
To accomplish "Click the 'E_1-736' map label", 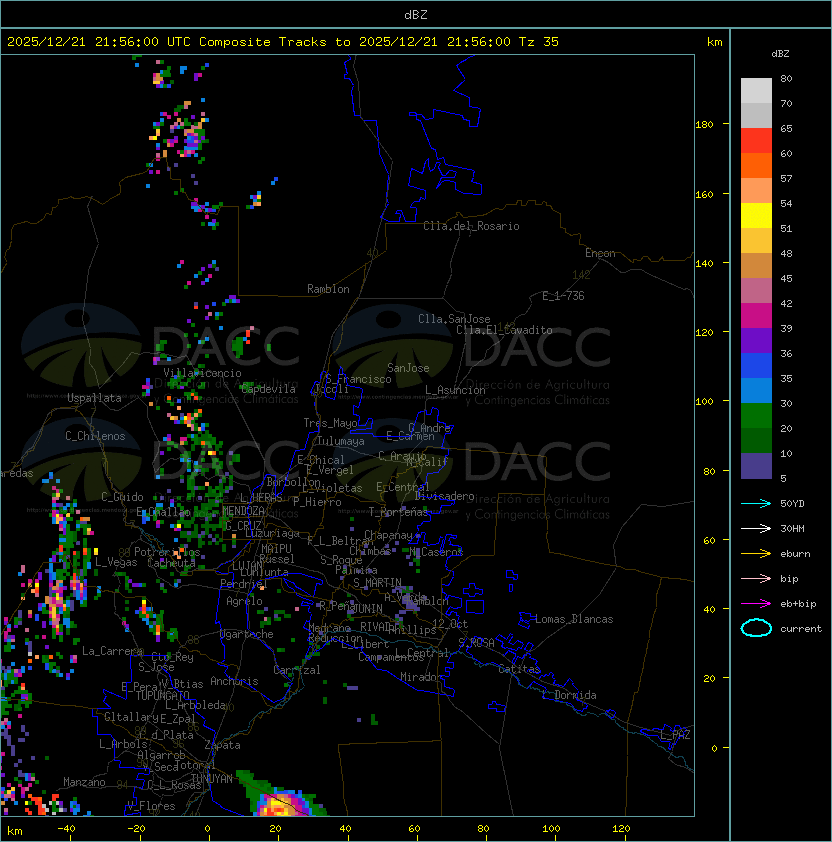I will [x=563, y=296].
